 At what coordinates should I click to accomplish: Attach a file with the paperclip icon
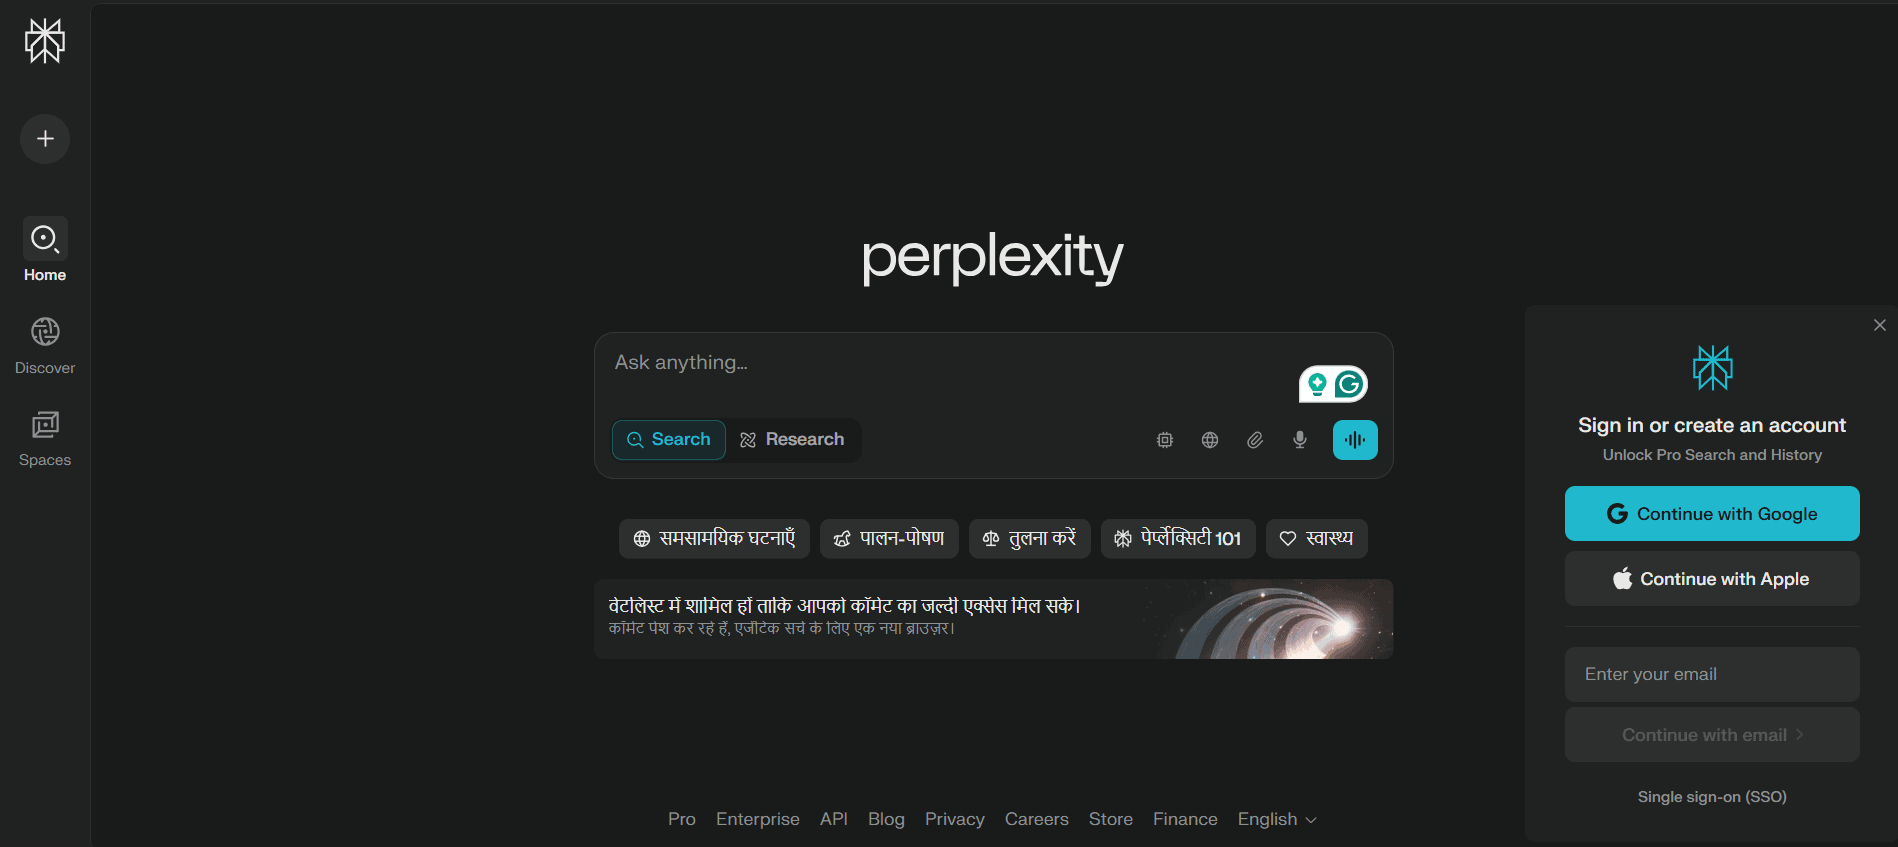1255,440
